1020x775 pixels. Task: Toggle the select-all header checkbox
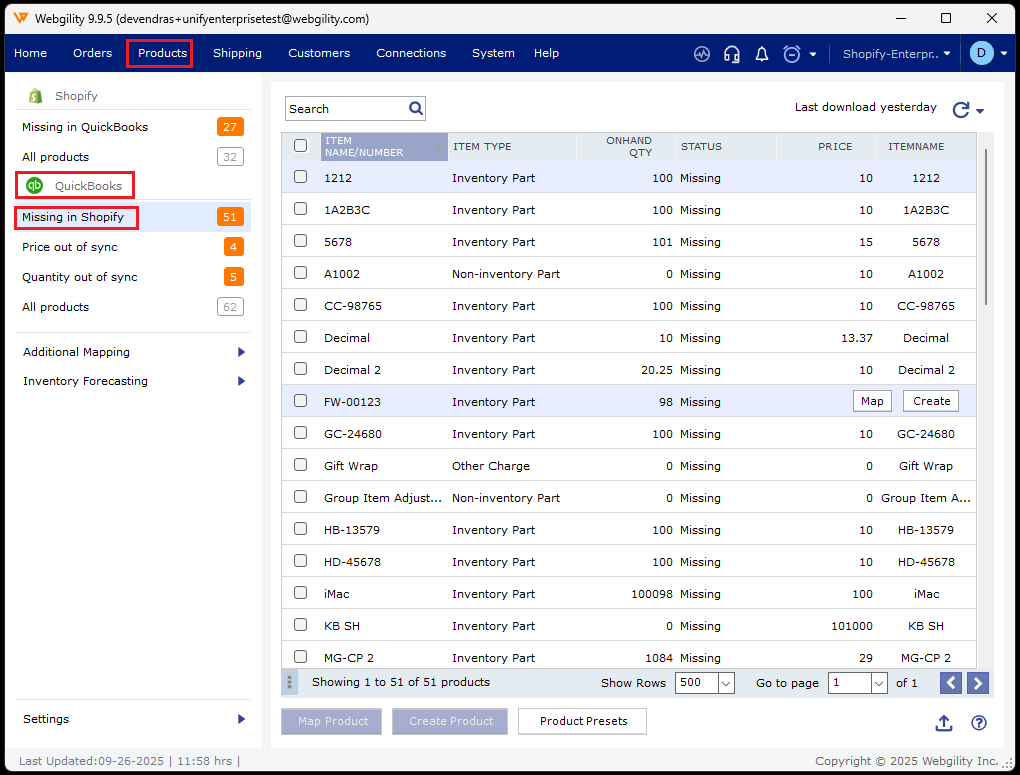[301, 146]
